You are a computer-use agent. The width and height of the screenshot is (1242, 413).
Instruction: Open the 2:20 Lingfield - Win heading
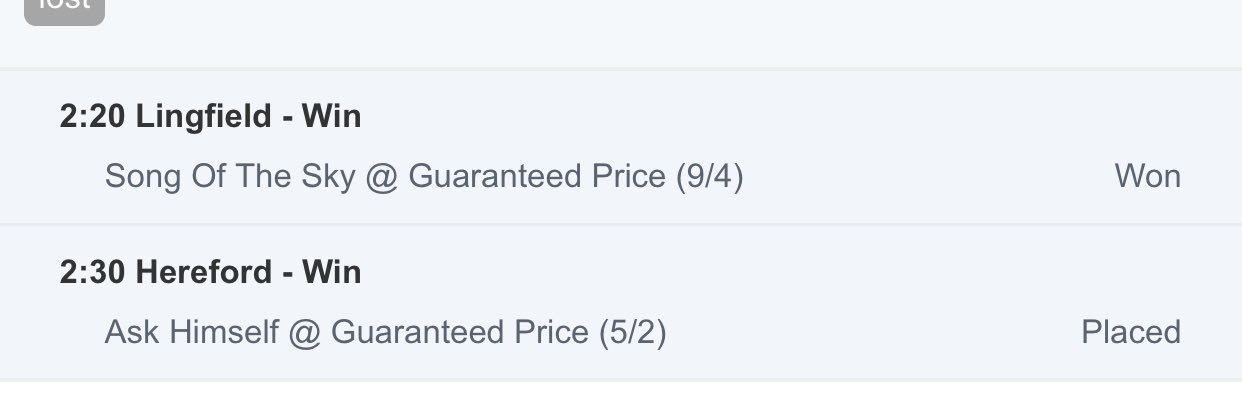tap(210, 117)
